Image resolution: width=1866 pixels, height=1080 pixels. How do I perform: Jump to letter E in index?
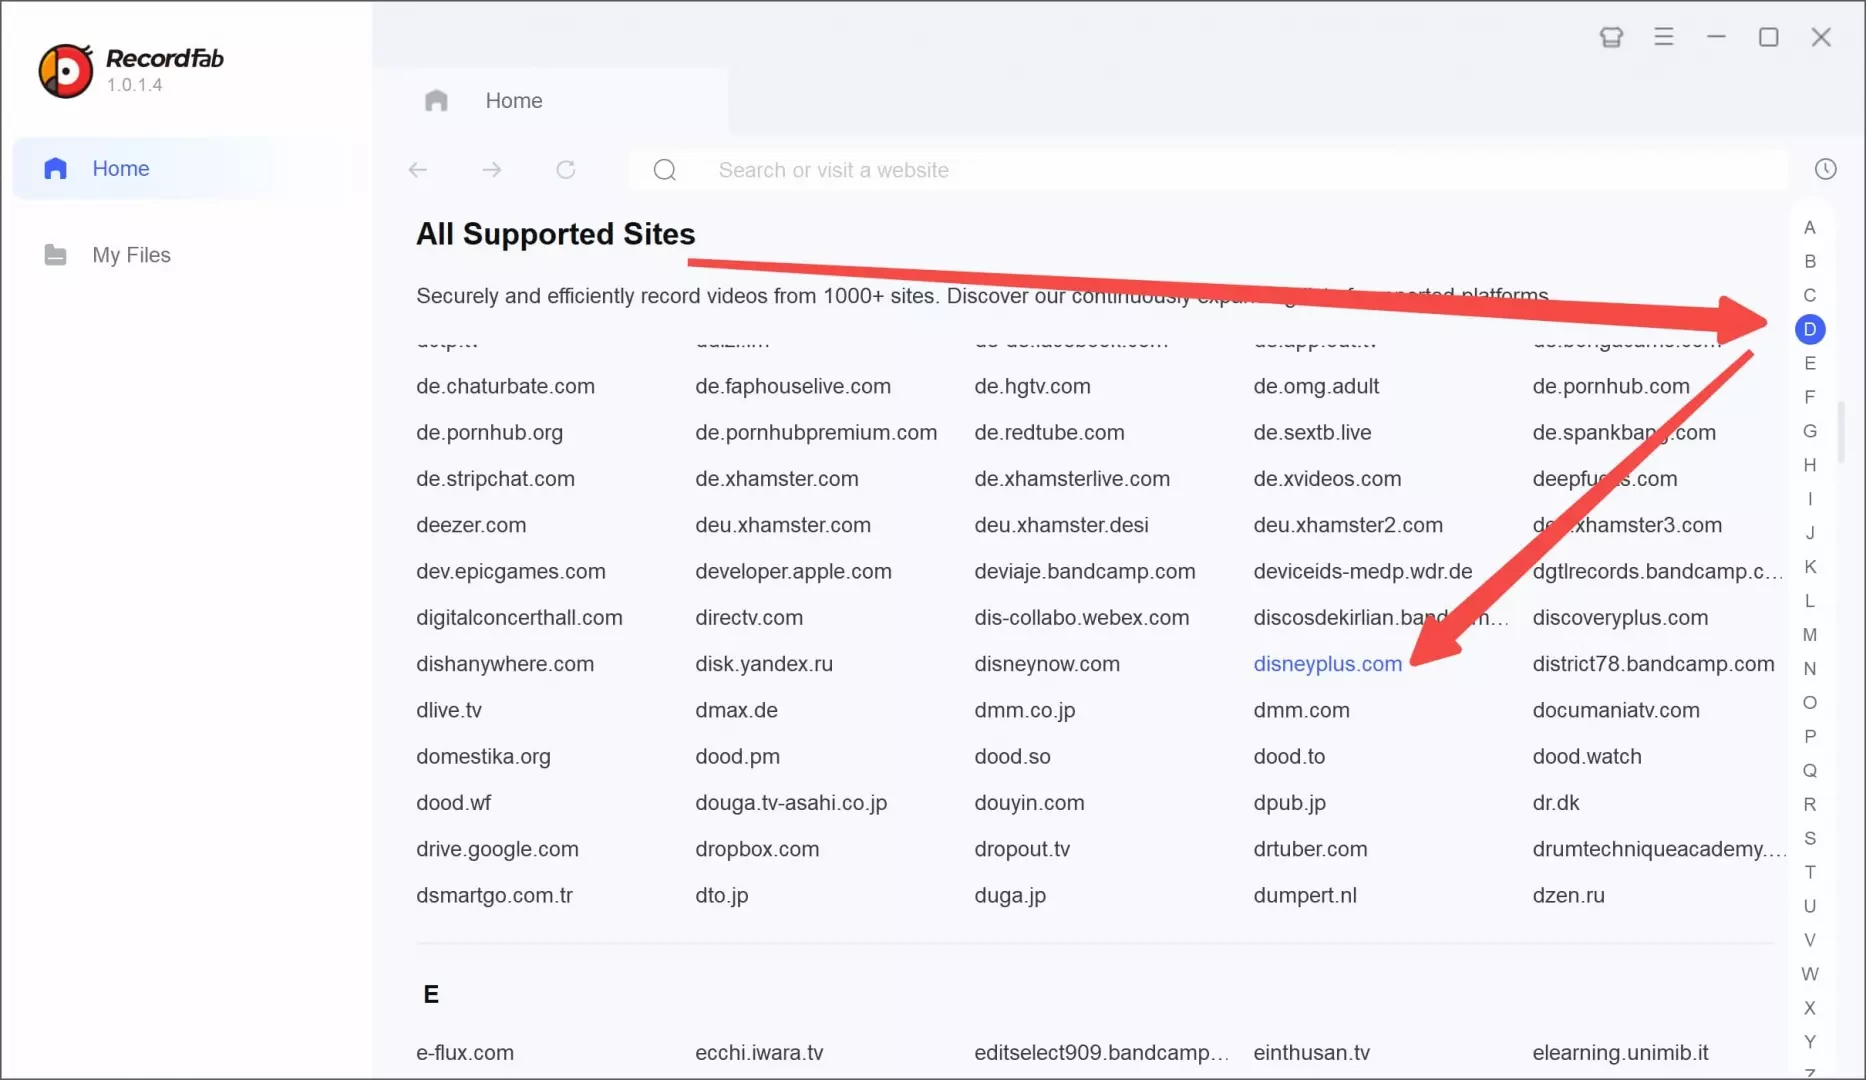[x=1809, y=364]
